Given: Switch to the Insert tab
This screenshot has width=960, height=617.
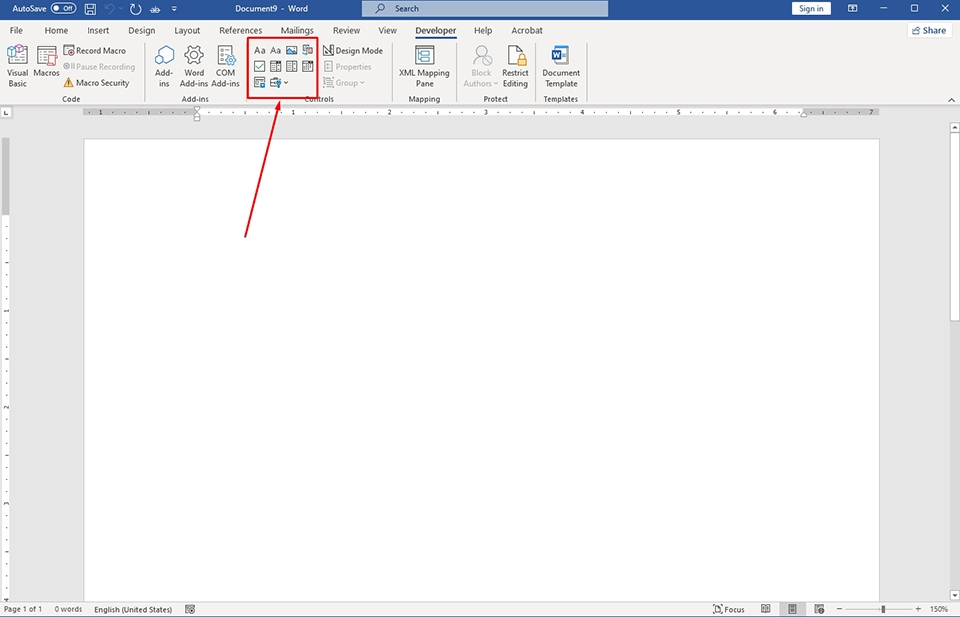Looking at the screenshot, I should click(98, 30).
